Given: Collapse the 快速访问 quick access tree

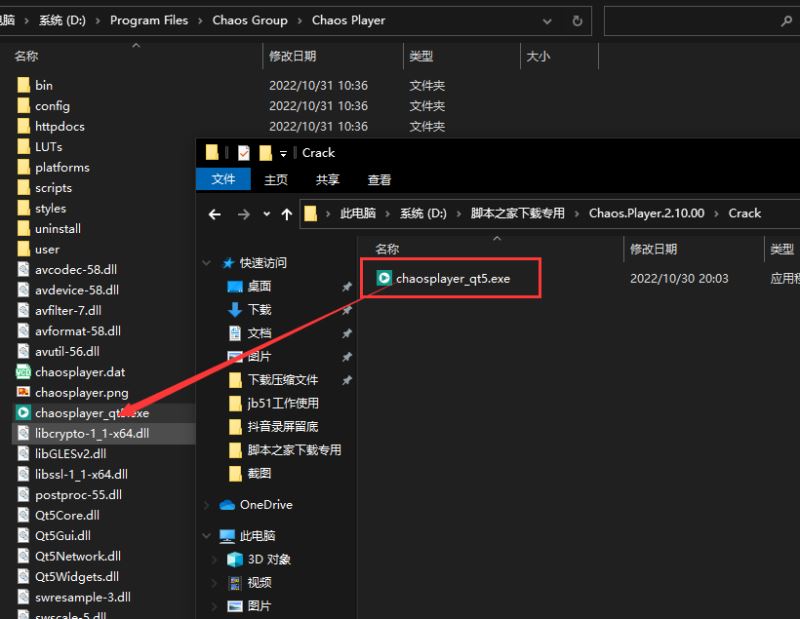Looking at the screenshot, I should [207, 263].
